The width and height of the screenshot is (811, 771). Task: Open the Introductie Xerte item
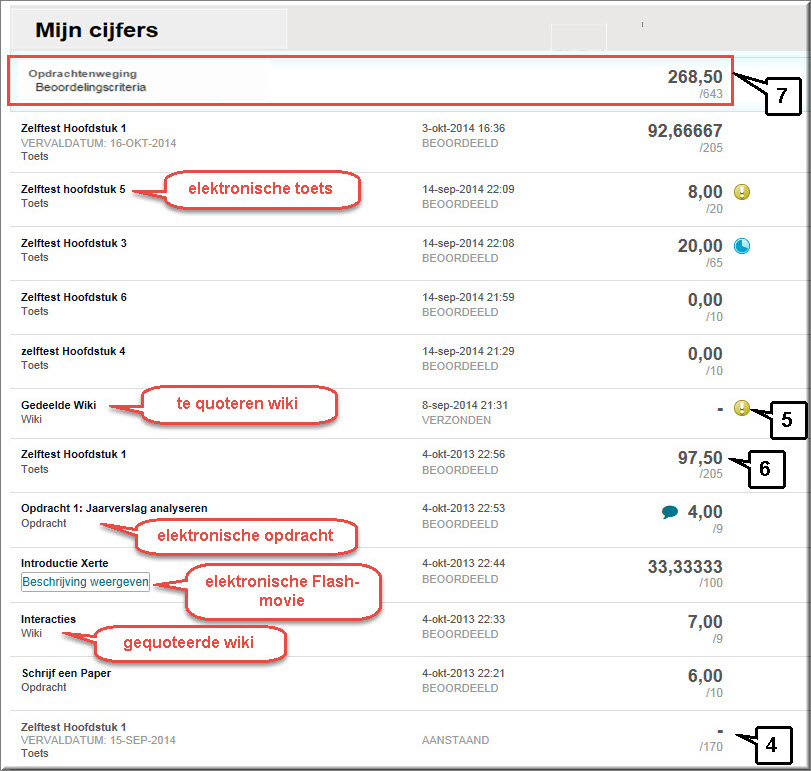65,563
